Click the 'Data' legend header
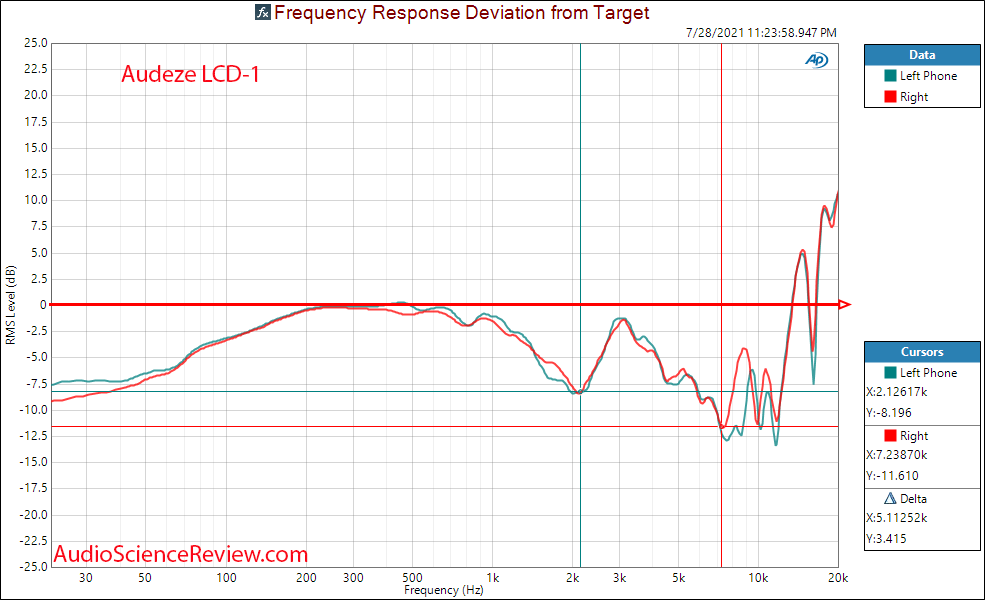The image size is (985, 600). coord(922,55)
